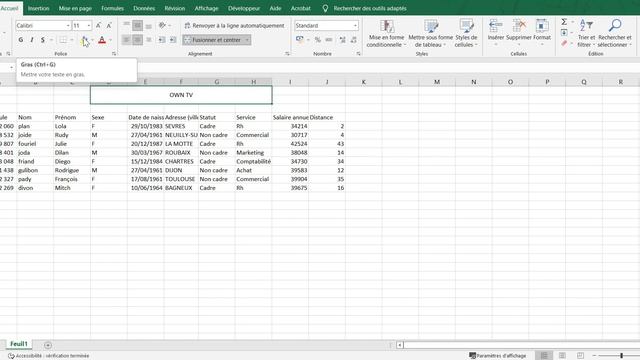Open the Alignement dialog launcher

coord(287,54)
